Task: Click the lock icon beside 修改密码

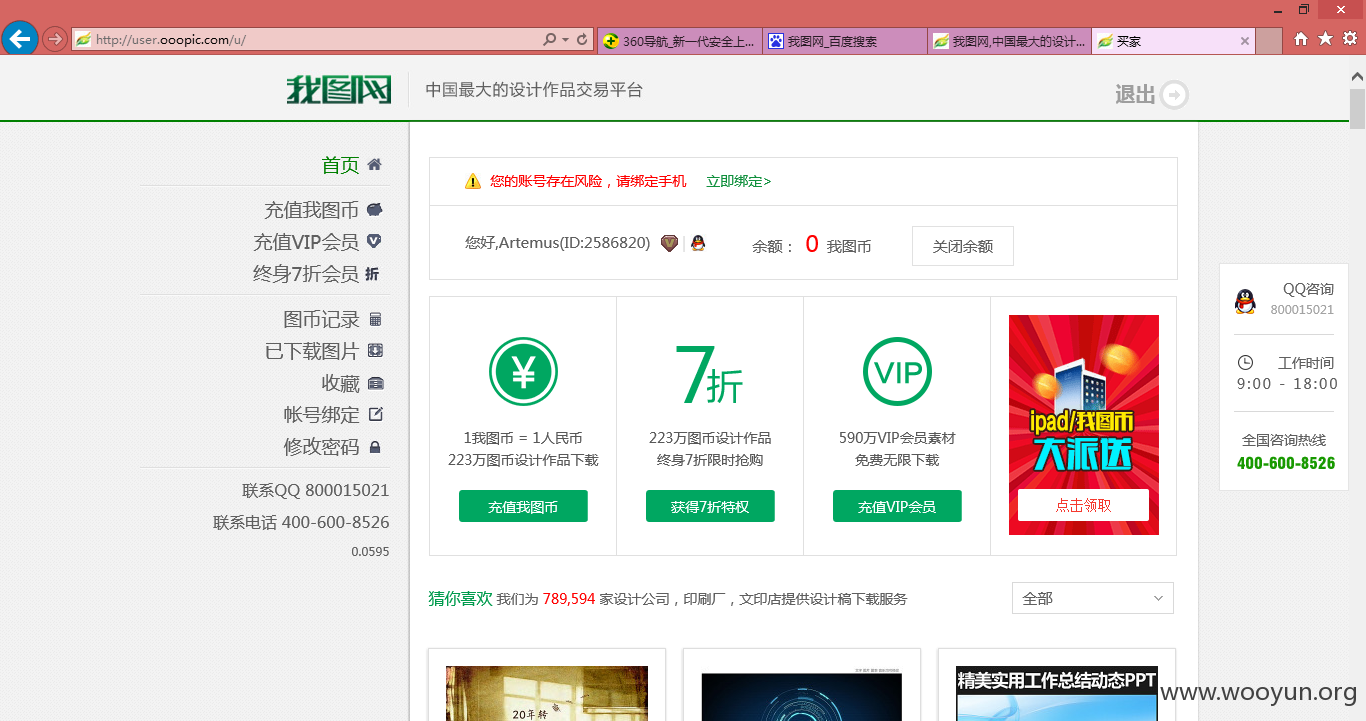Action: point(376,447)
